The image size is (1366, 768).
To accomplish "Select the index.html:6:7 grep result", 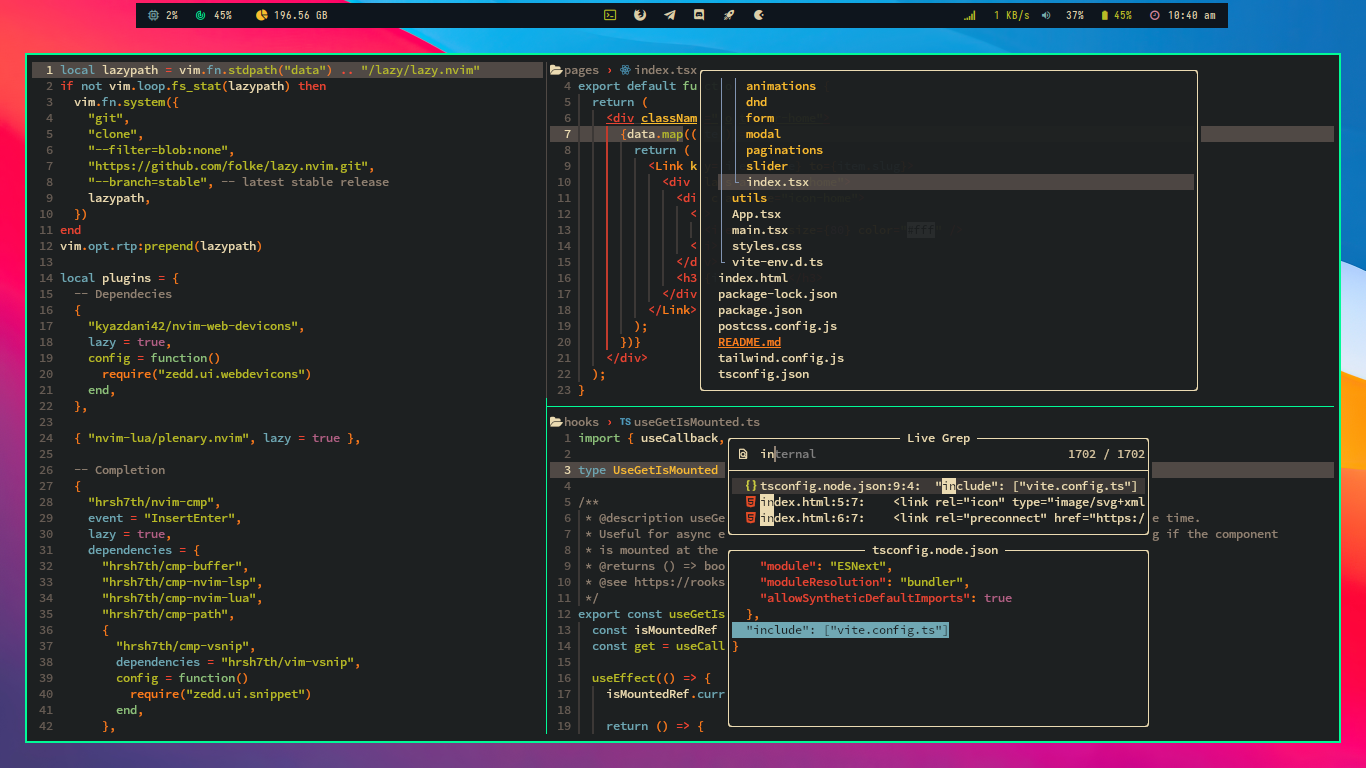I will click(x=938, y=518).
